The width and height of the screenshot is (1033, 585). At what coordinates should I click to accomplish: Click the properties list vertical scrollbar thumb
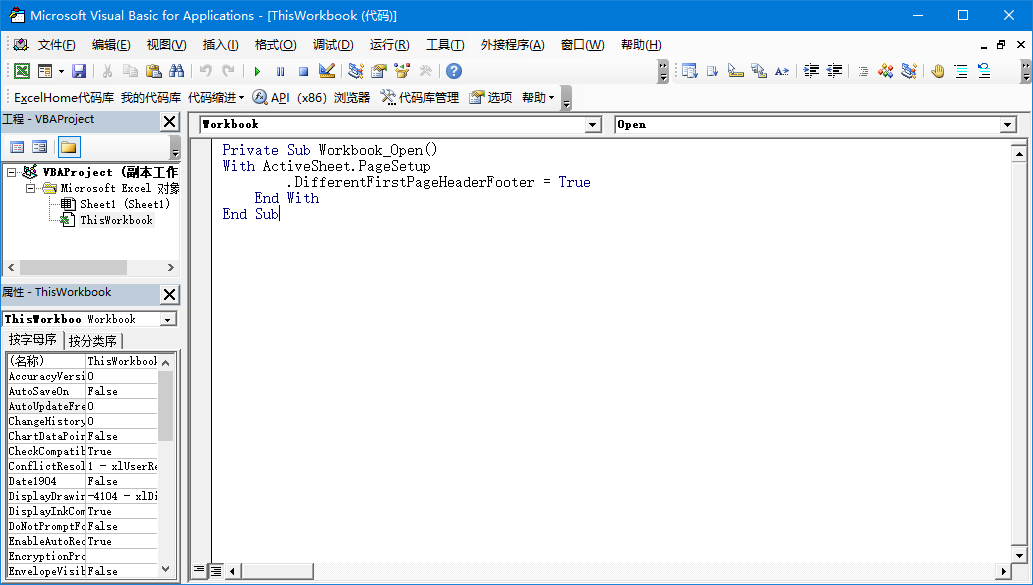click(x=165, y=405)
